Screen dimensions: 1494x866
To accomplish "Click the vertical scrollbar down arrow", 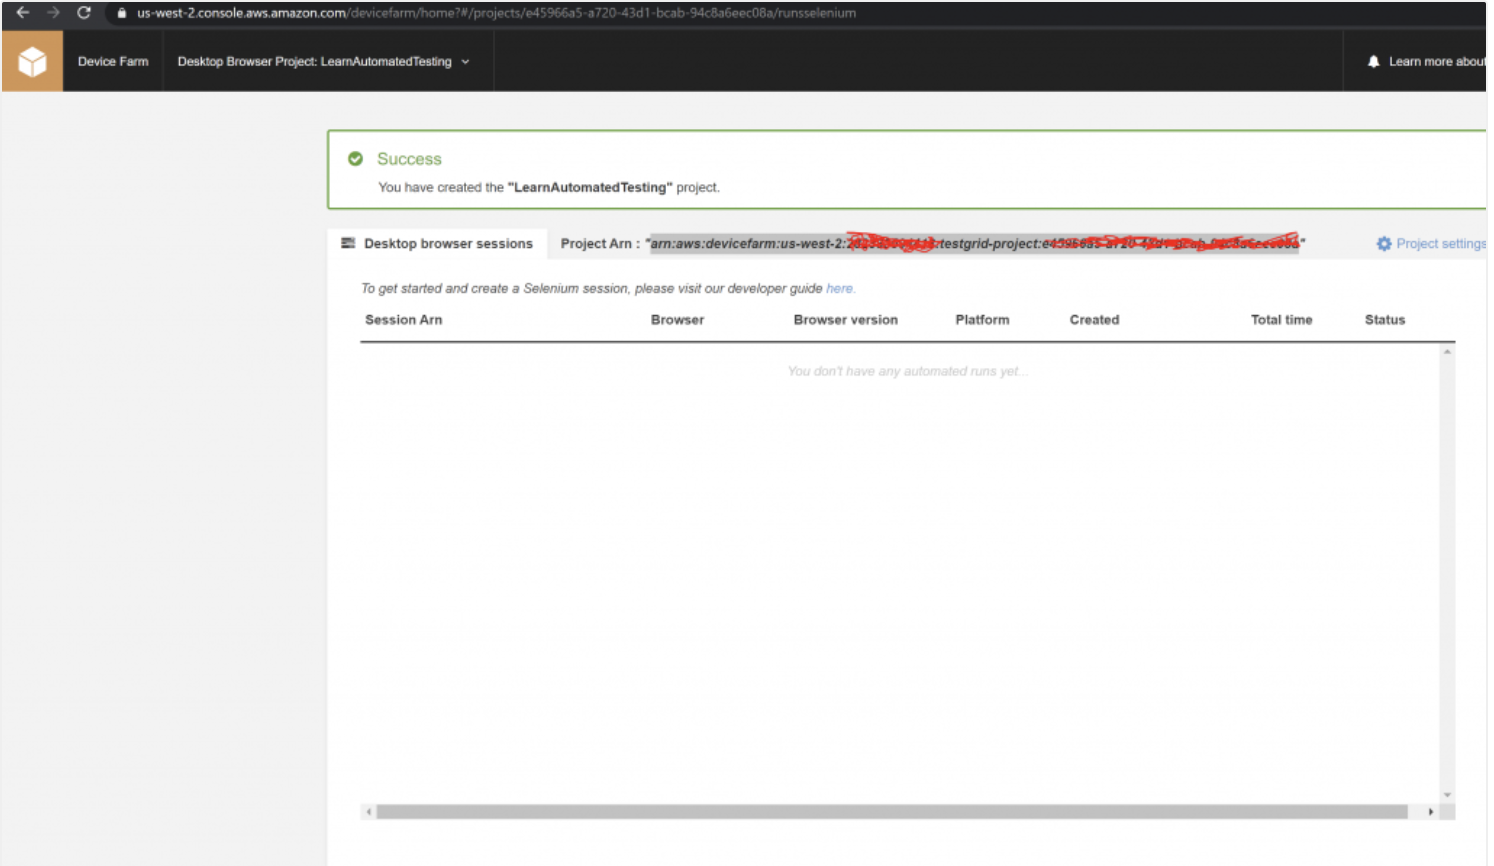I will click(x=1447, y=795).
